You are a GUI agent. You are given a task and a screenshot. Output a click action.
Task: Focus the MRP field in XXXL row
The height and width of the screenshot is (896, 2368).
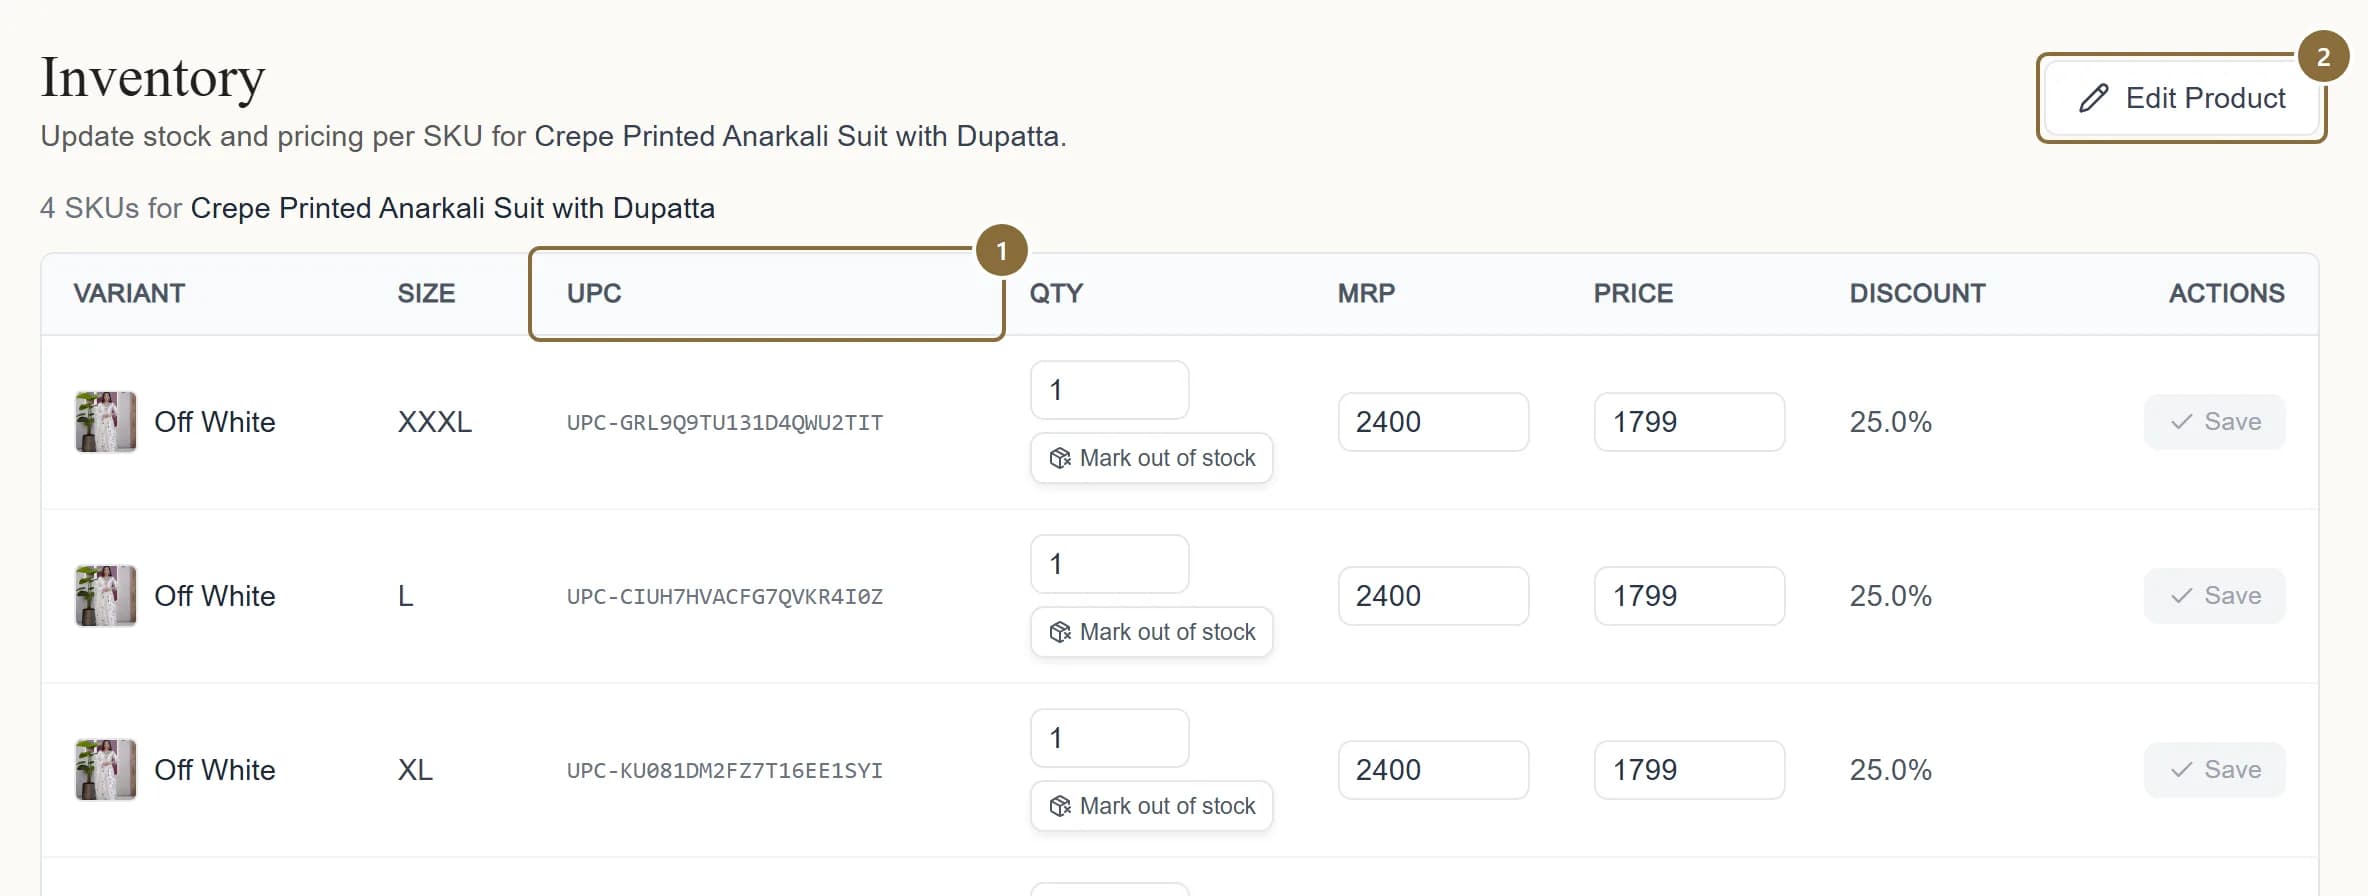[x=1434, y=422]
